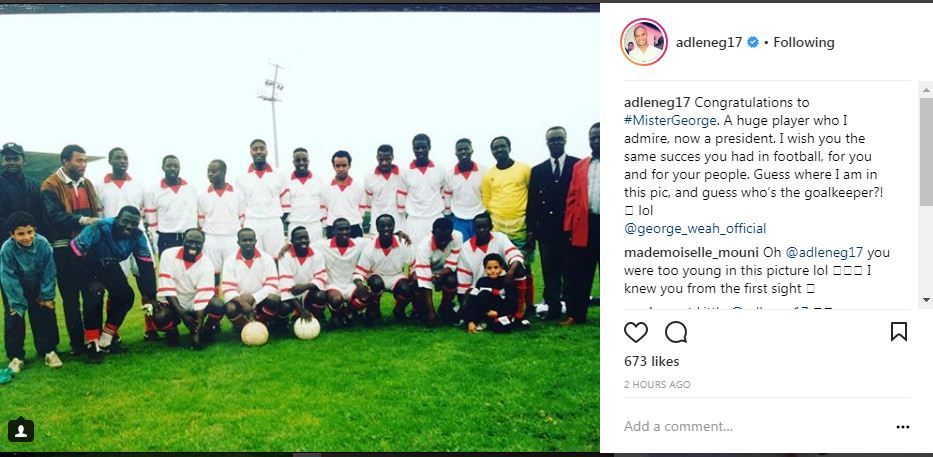Viewport: 933px width, 457px height.
Task: Click the 2 HOURS AGO timestamp
Action: tap(657, 385)
